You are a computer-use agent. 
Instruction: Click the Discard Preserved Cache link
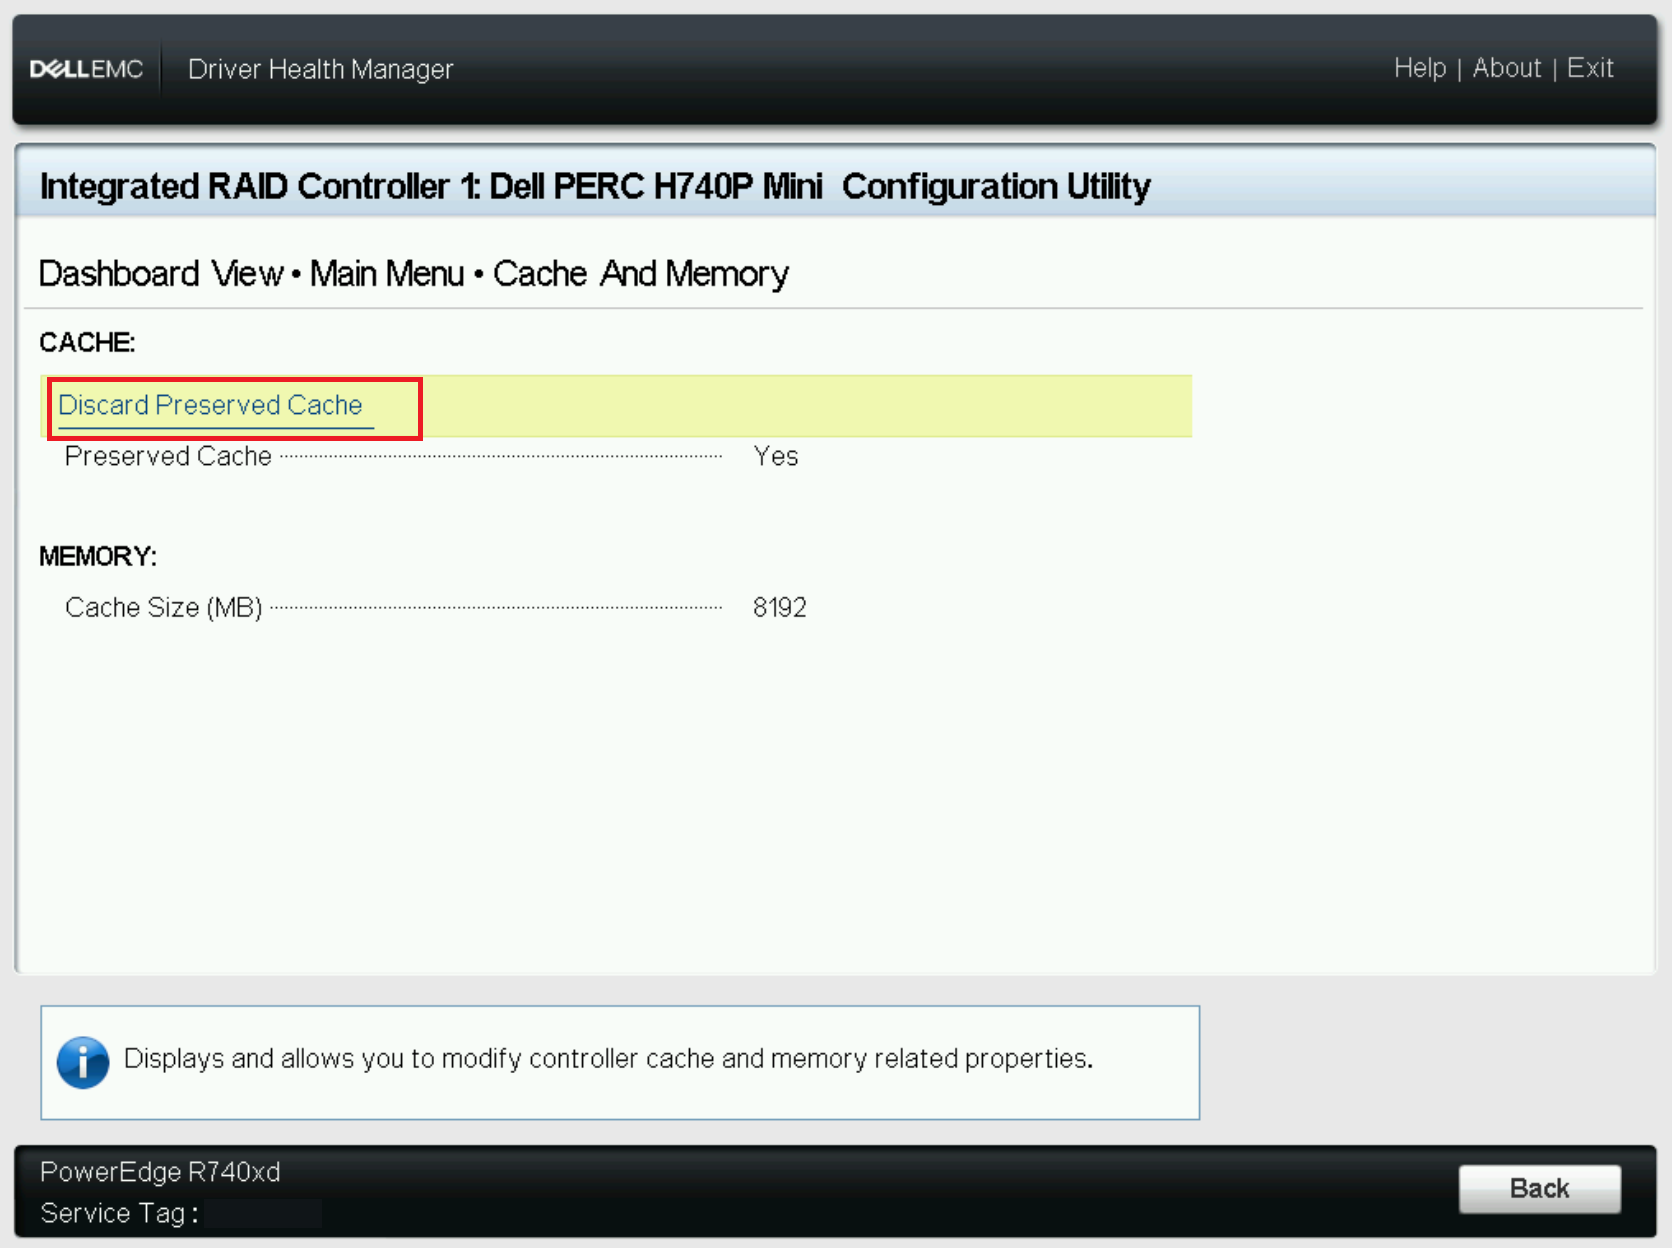[x=212, y=405]
